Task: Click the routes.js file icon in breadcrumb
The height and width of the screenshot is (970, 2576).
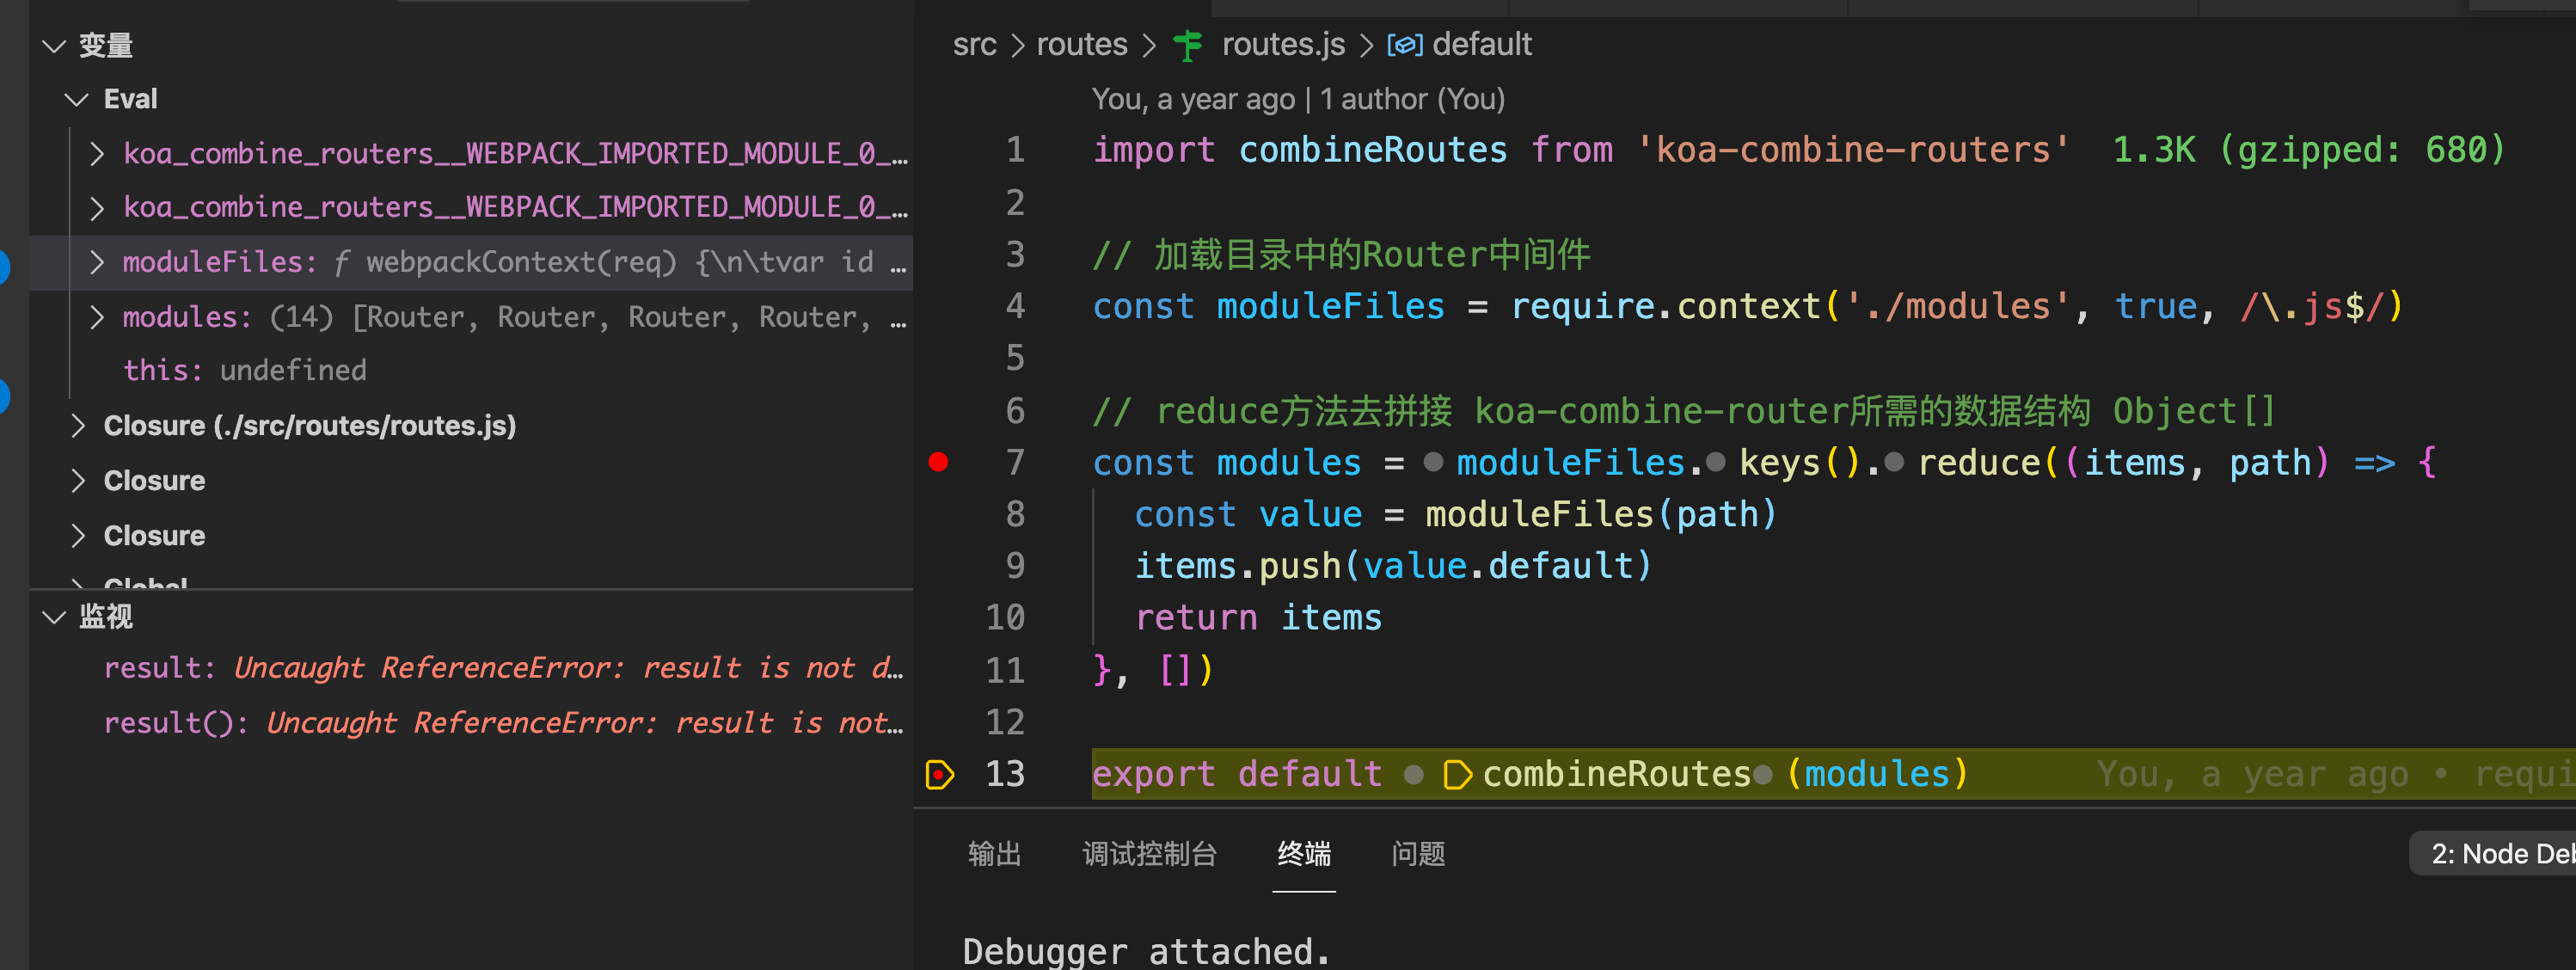Action: 1188,45
